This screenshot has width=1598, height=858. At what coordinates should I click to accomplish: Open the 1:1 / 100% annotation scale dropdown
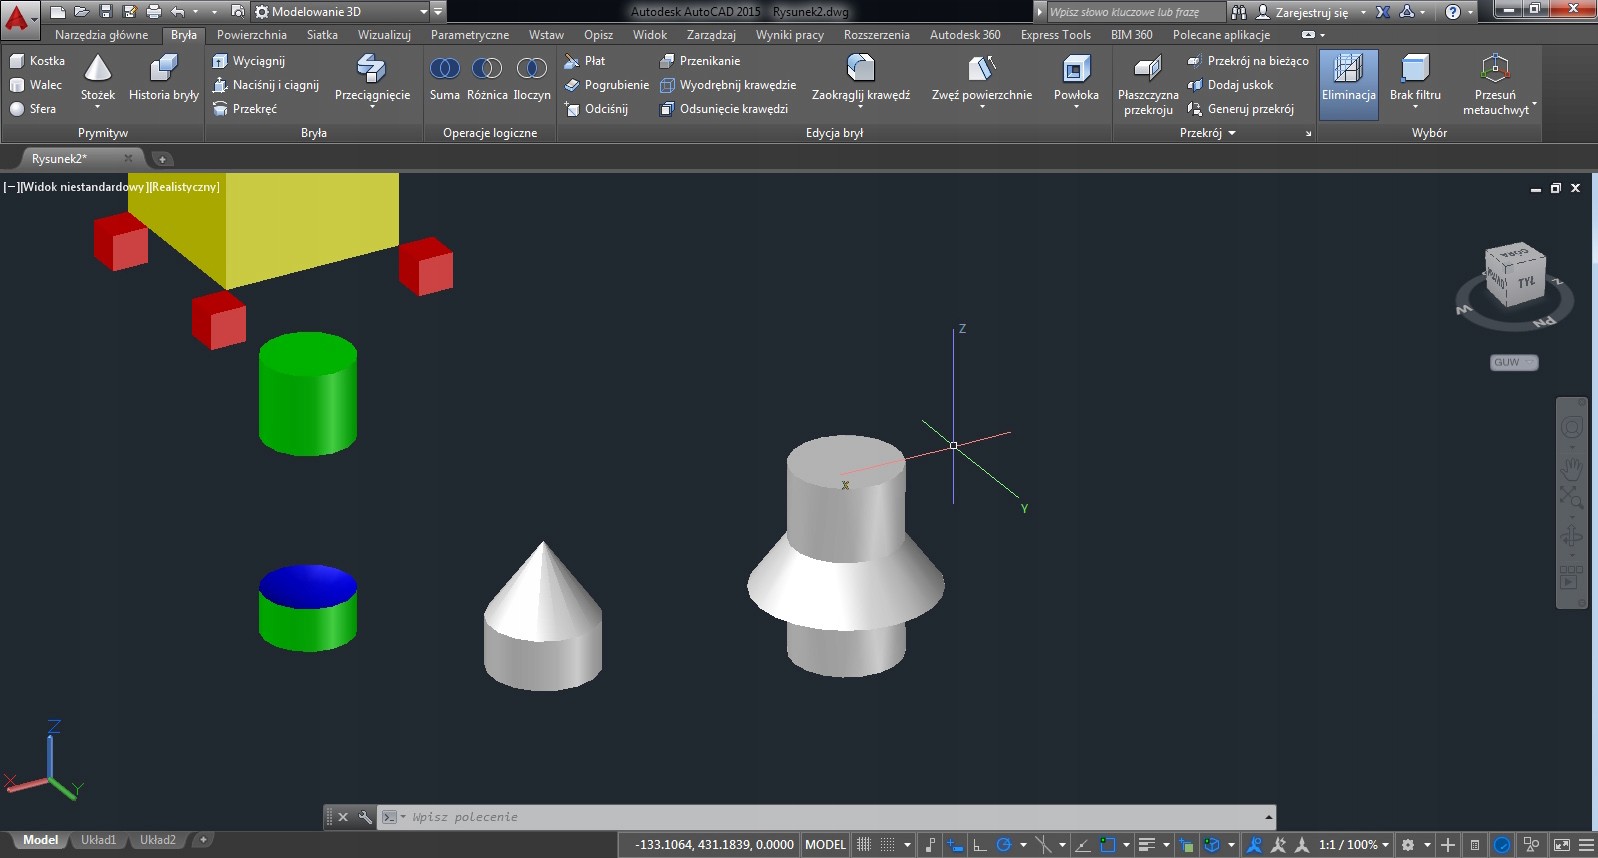(1354, 845)
